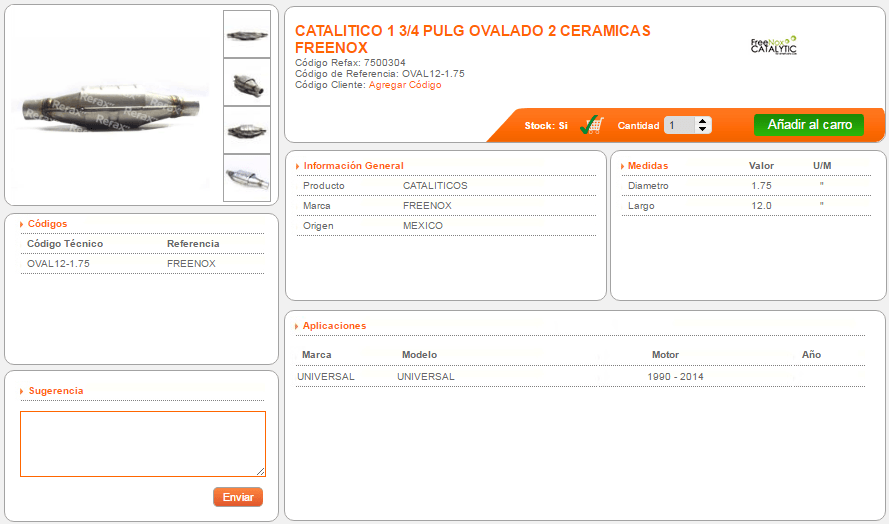The height and width of the screenshot is (524, 889).
Task: Click the Valor column header
Action: coord(761,166)
